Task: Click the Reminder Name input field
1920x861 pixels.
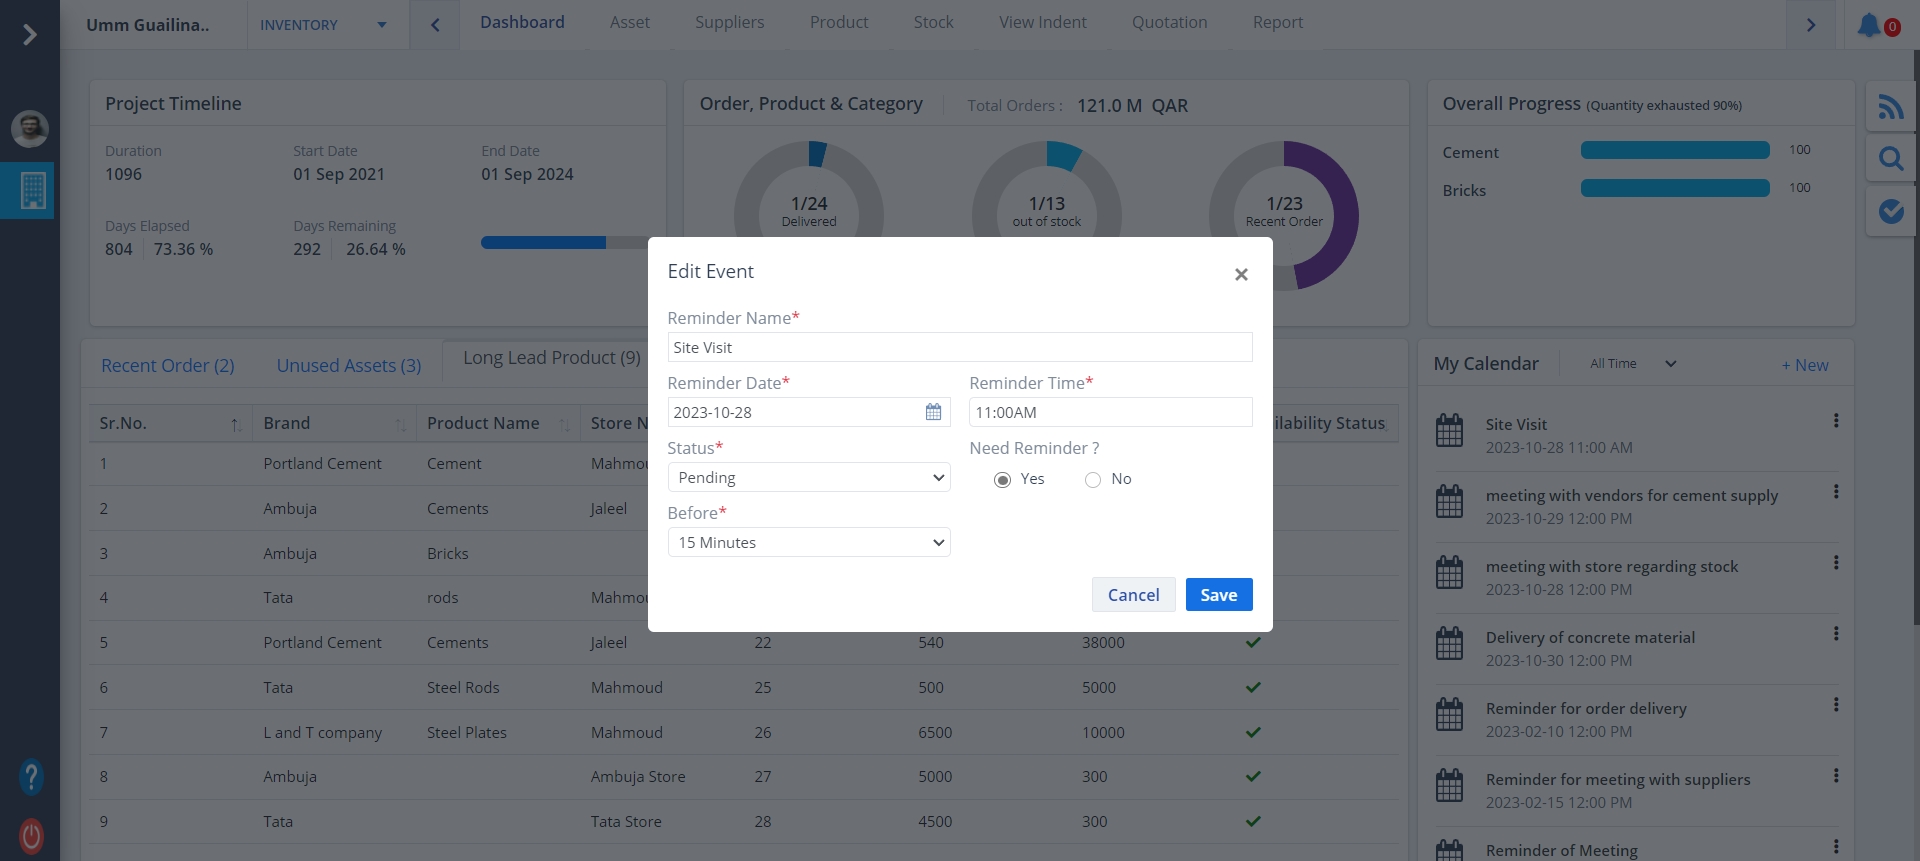Action: tap(959, 347)
